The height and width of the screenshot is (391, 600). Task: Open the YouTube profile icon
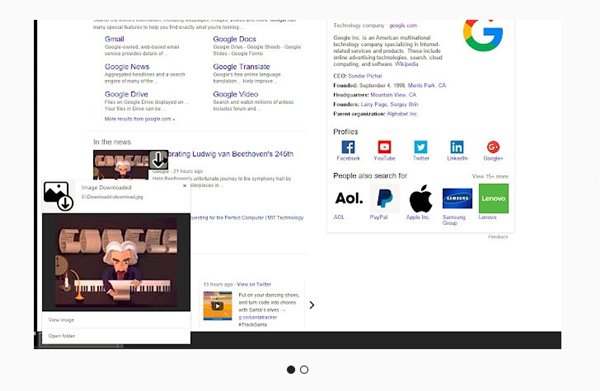[384, 147]
